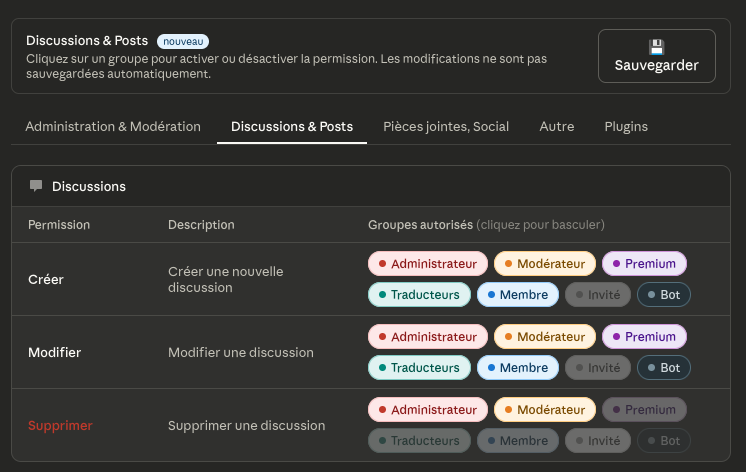Enable Premium for Supprimer permission
746x472 pixels.
pyautogui.click(x=643, y=410)
